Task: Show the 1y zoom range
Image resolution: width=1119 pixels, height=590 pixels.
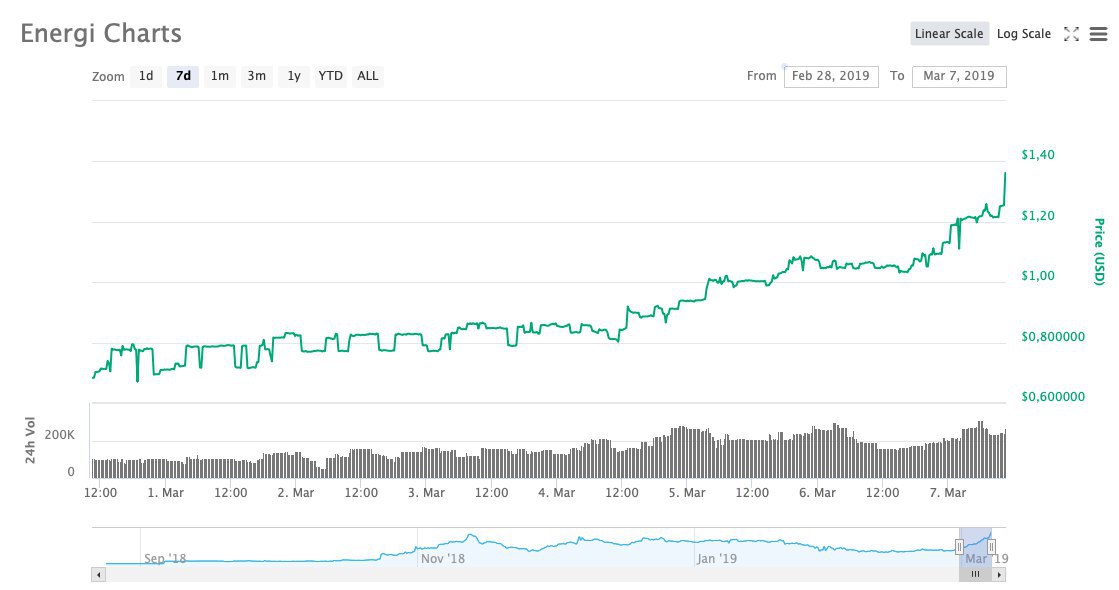Action: tap(294, 76)
